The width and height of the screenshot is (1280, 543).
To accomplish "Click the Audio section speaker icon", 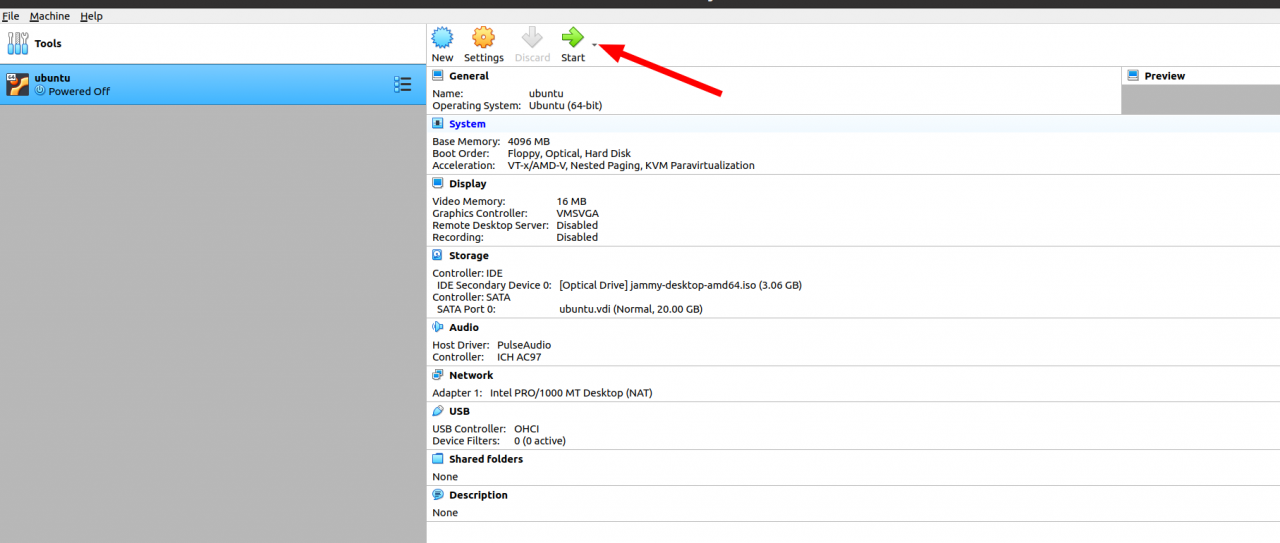I will [438, 327].
